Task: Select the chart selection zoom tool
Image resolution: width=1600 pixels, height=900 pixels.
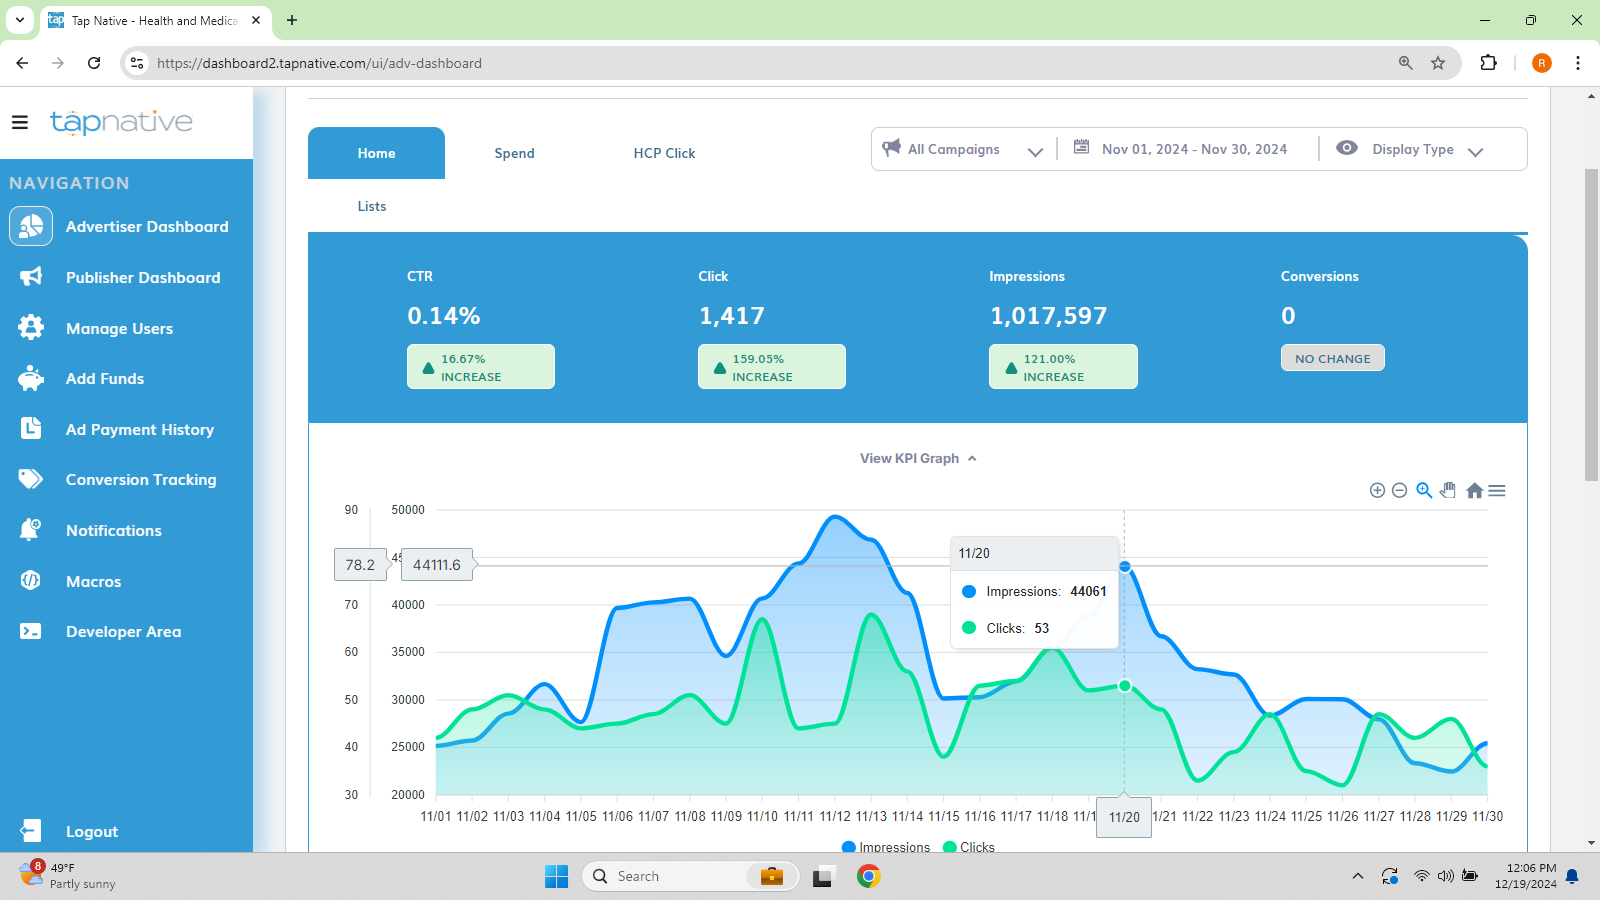Action: pos(1424,490)
